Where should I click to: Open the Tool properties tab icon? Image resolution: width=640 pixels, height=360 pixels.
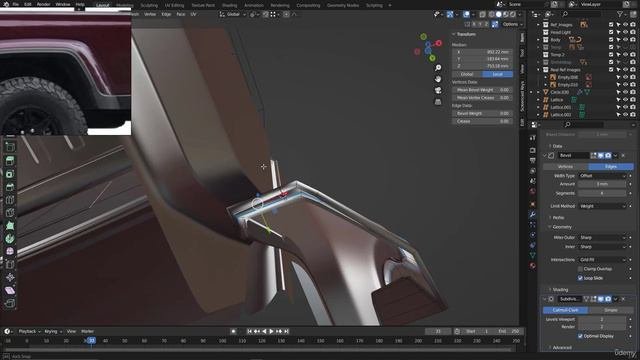[532, 138]
